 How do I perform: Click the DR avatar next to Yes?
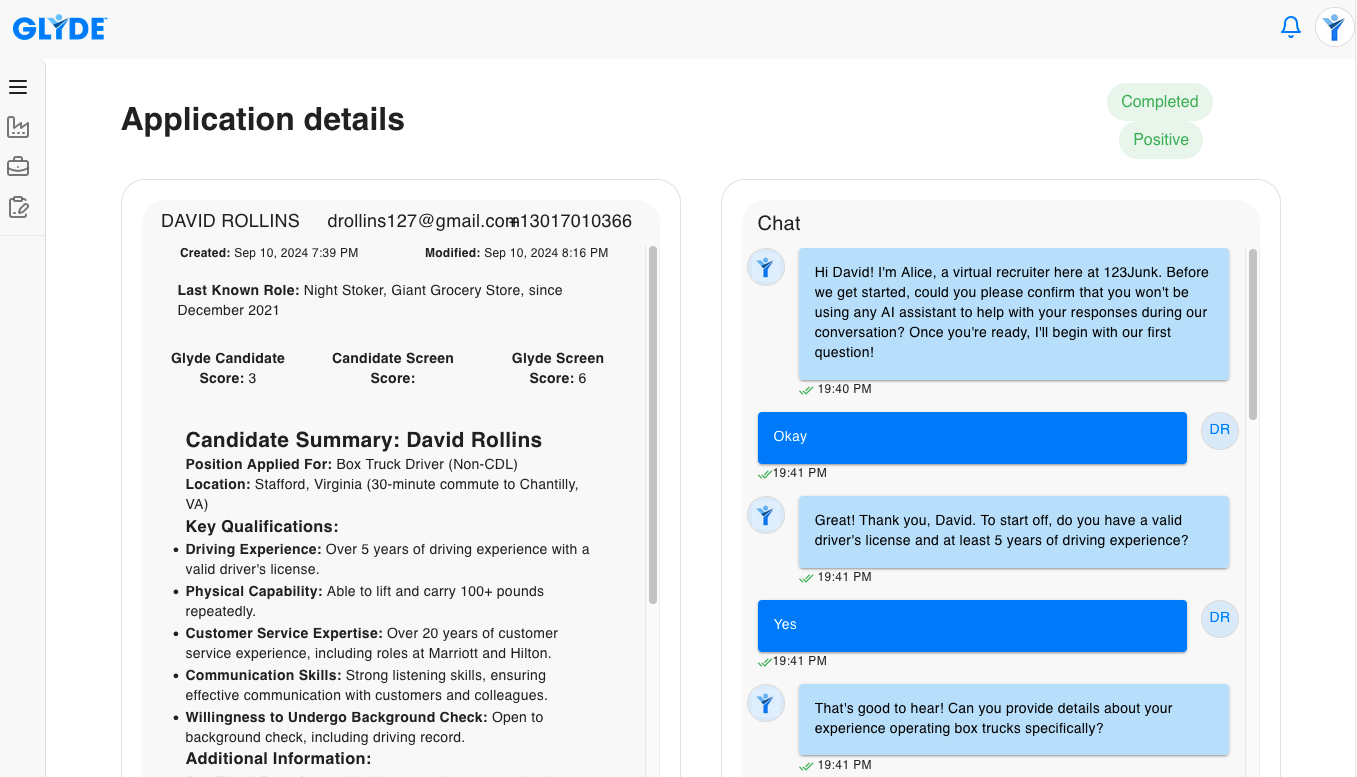tap(1219, 618)
